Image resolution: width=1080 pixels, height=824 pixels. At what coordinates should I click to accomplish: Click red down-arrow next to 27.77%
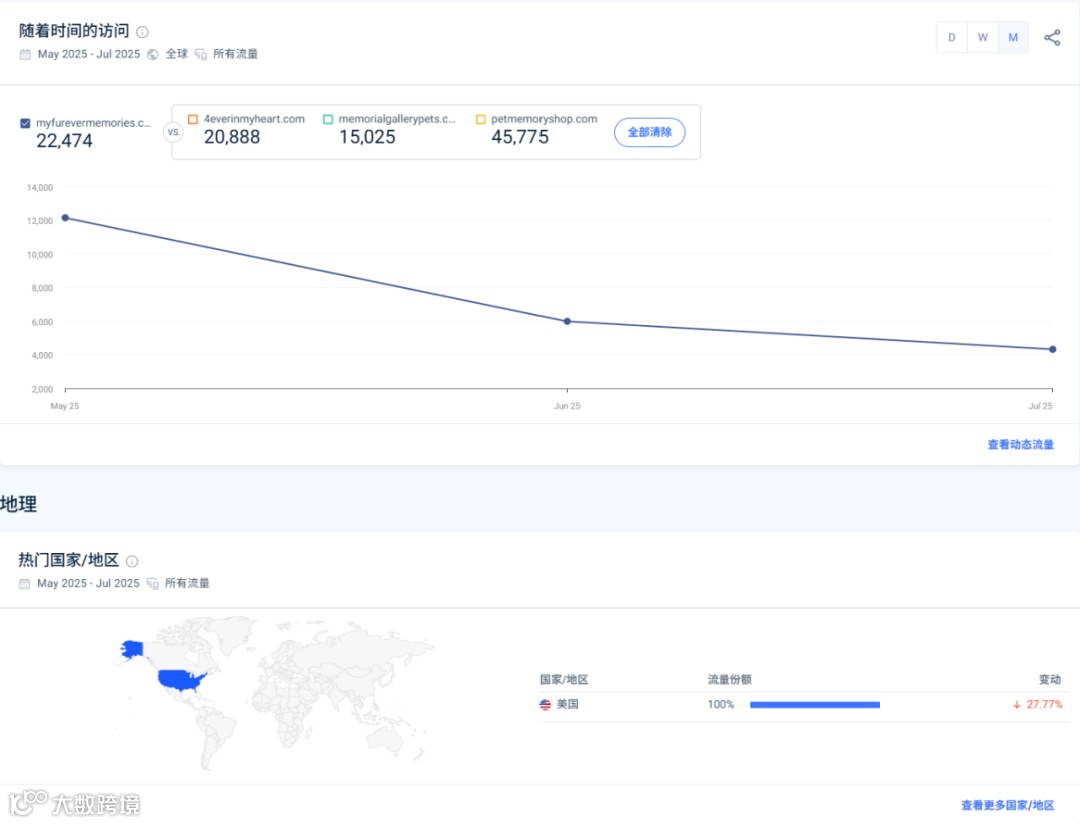1017,704
